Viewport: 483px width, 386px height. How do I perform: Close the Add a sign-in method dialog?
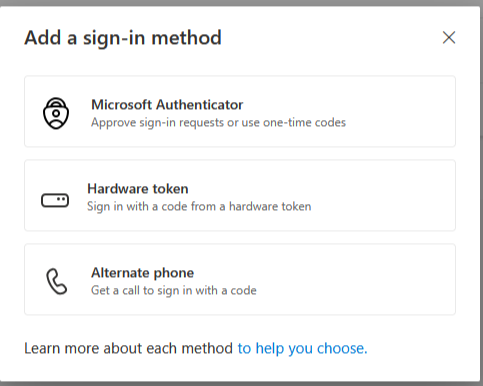tap(449, 37)
